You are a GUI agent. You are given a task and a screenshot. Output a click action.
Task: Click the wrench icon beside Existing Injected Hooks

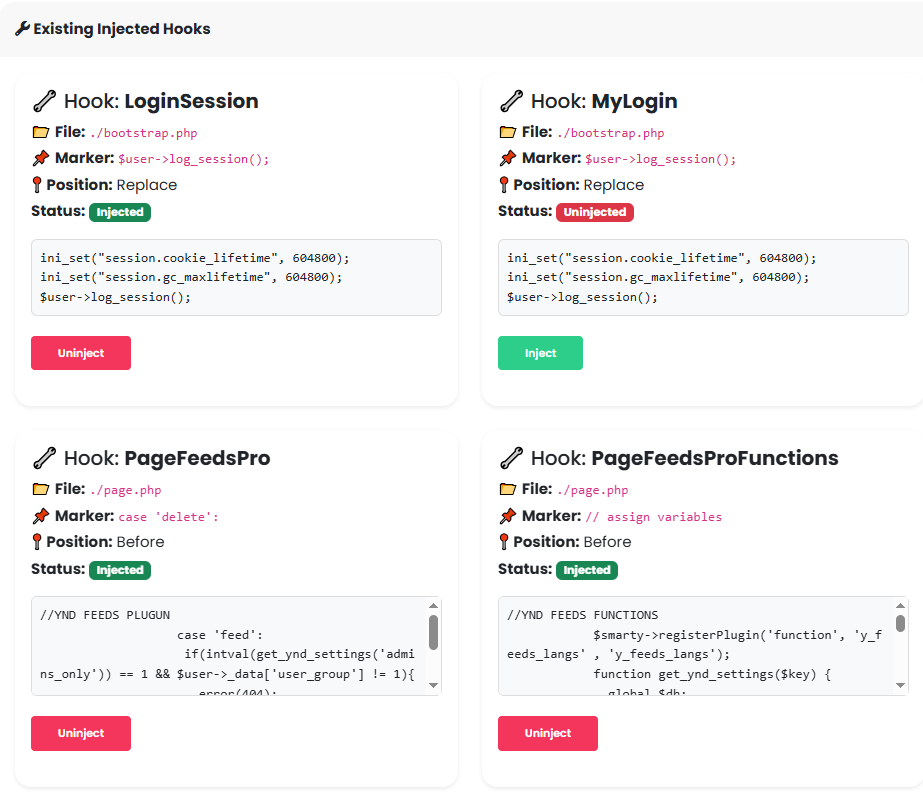22,28
